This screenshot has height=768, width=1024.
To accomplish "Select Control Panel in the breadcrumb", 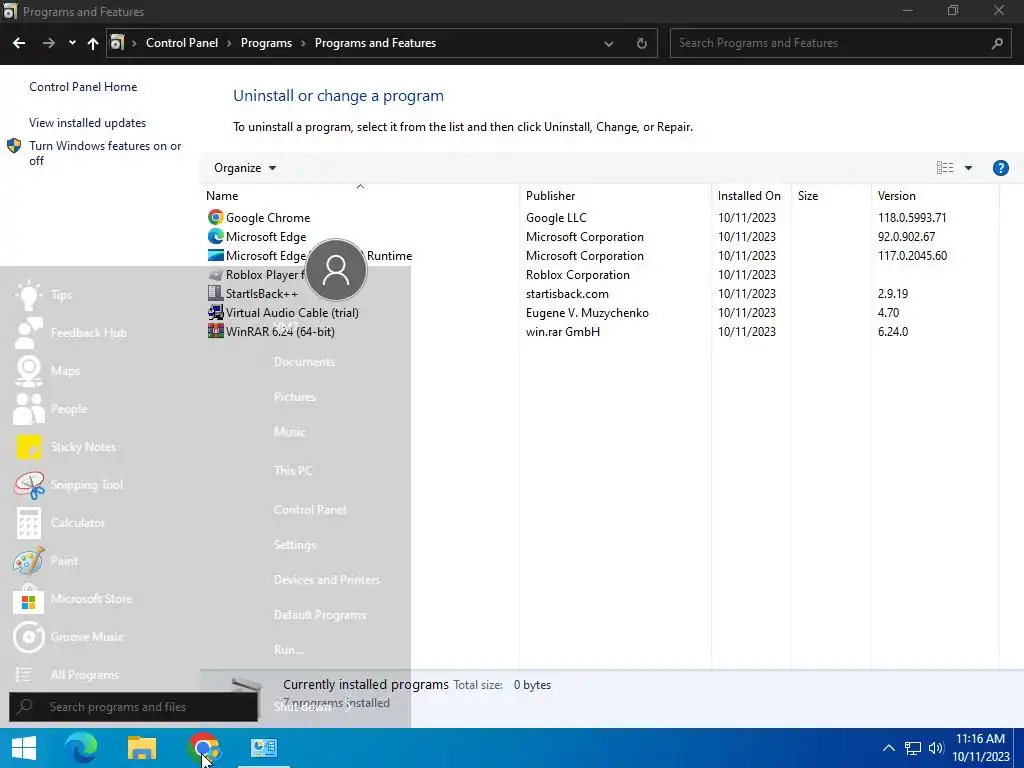I will tap(182, 43).
